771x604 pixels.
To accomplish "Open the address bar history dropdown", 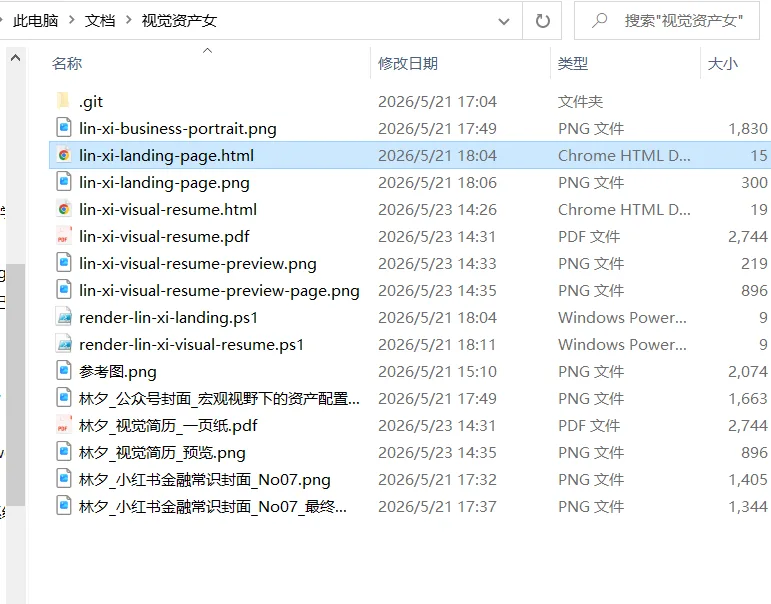I will (x=504, y=21).
